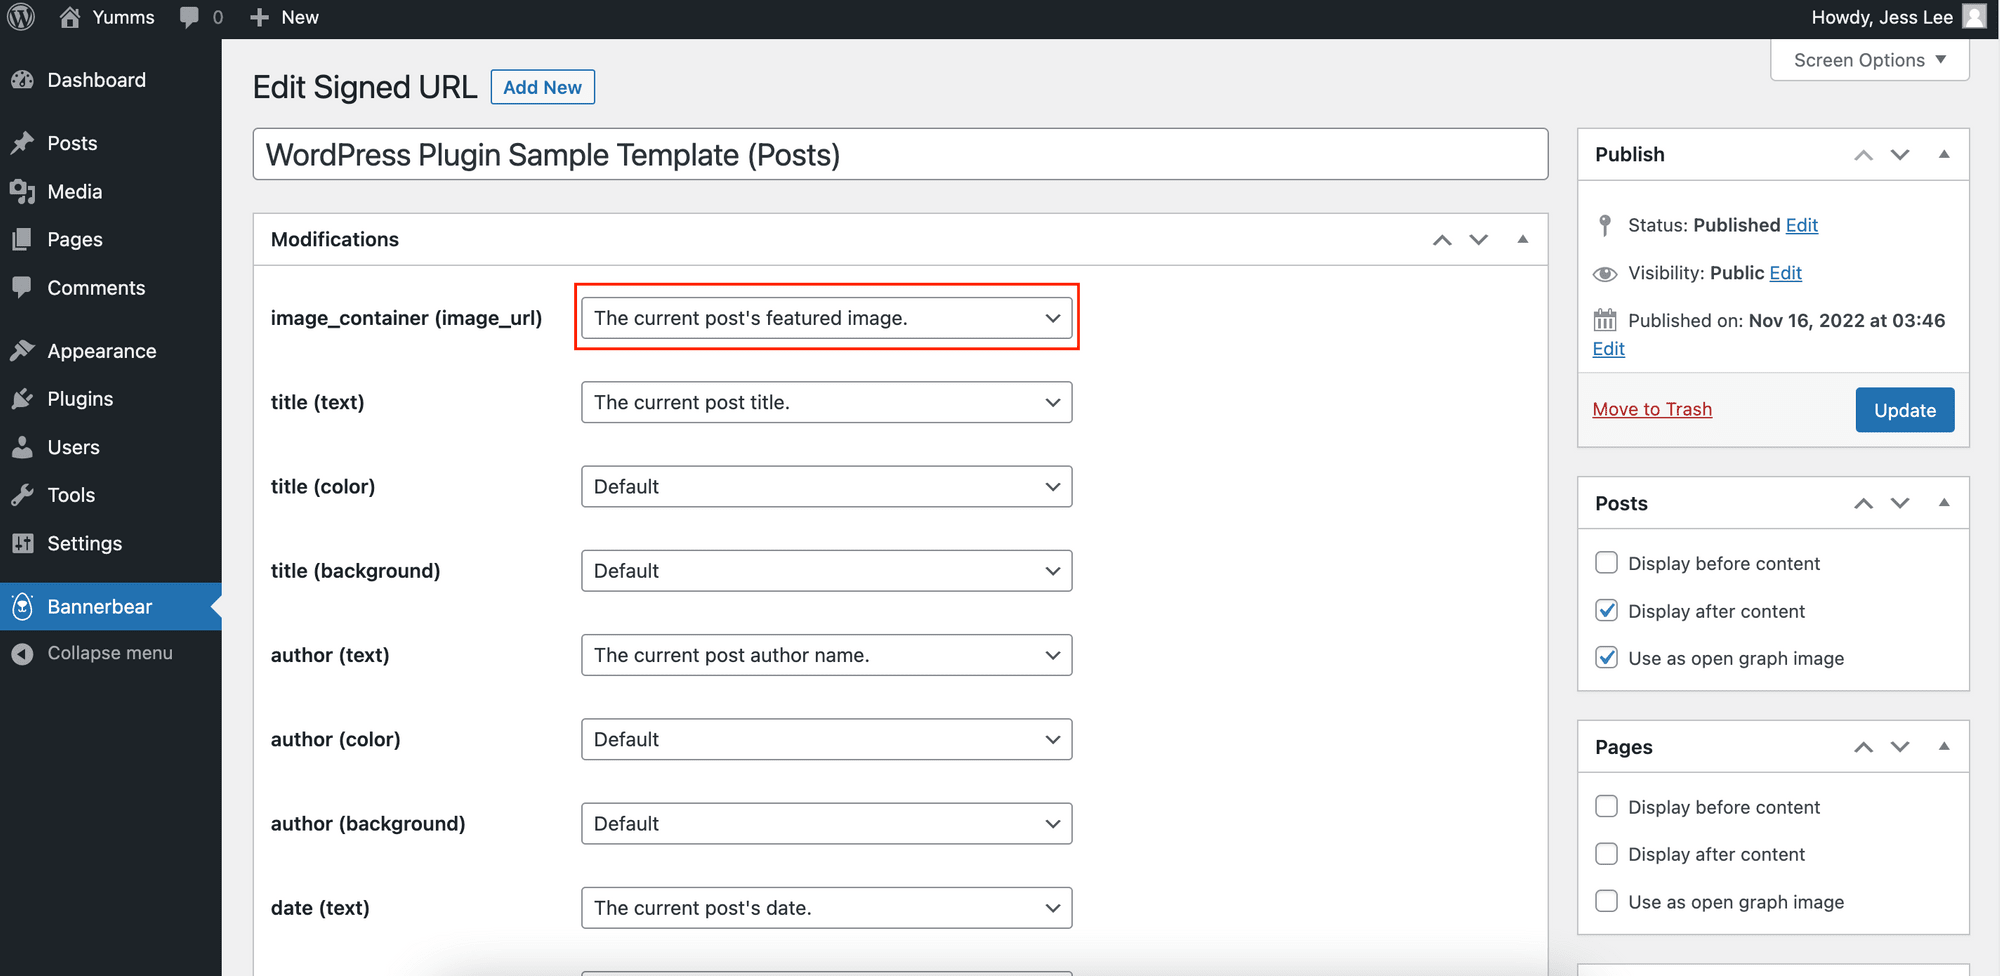Go to the Settings menu item
Viewport: 2000px width, 976px height.
pos(84,543)
